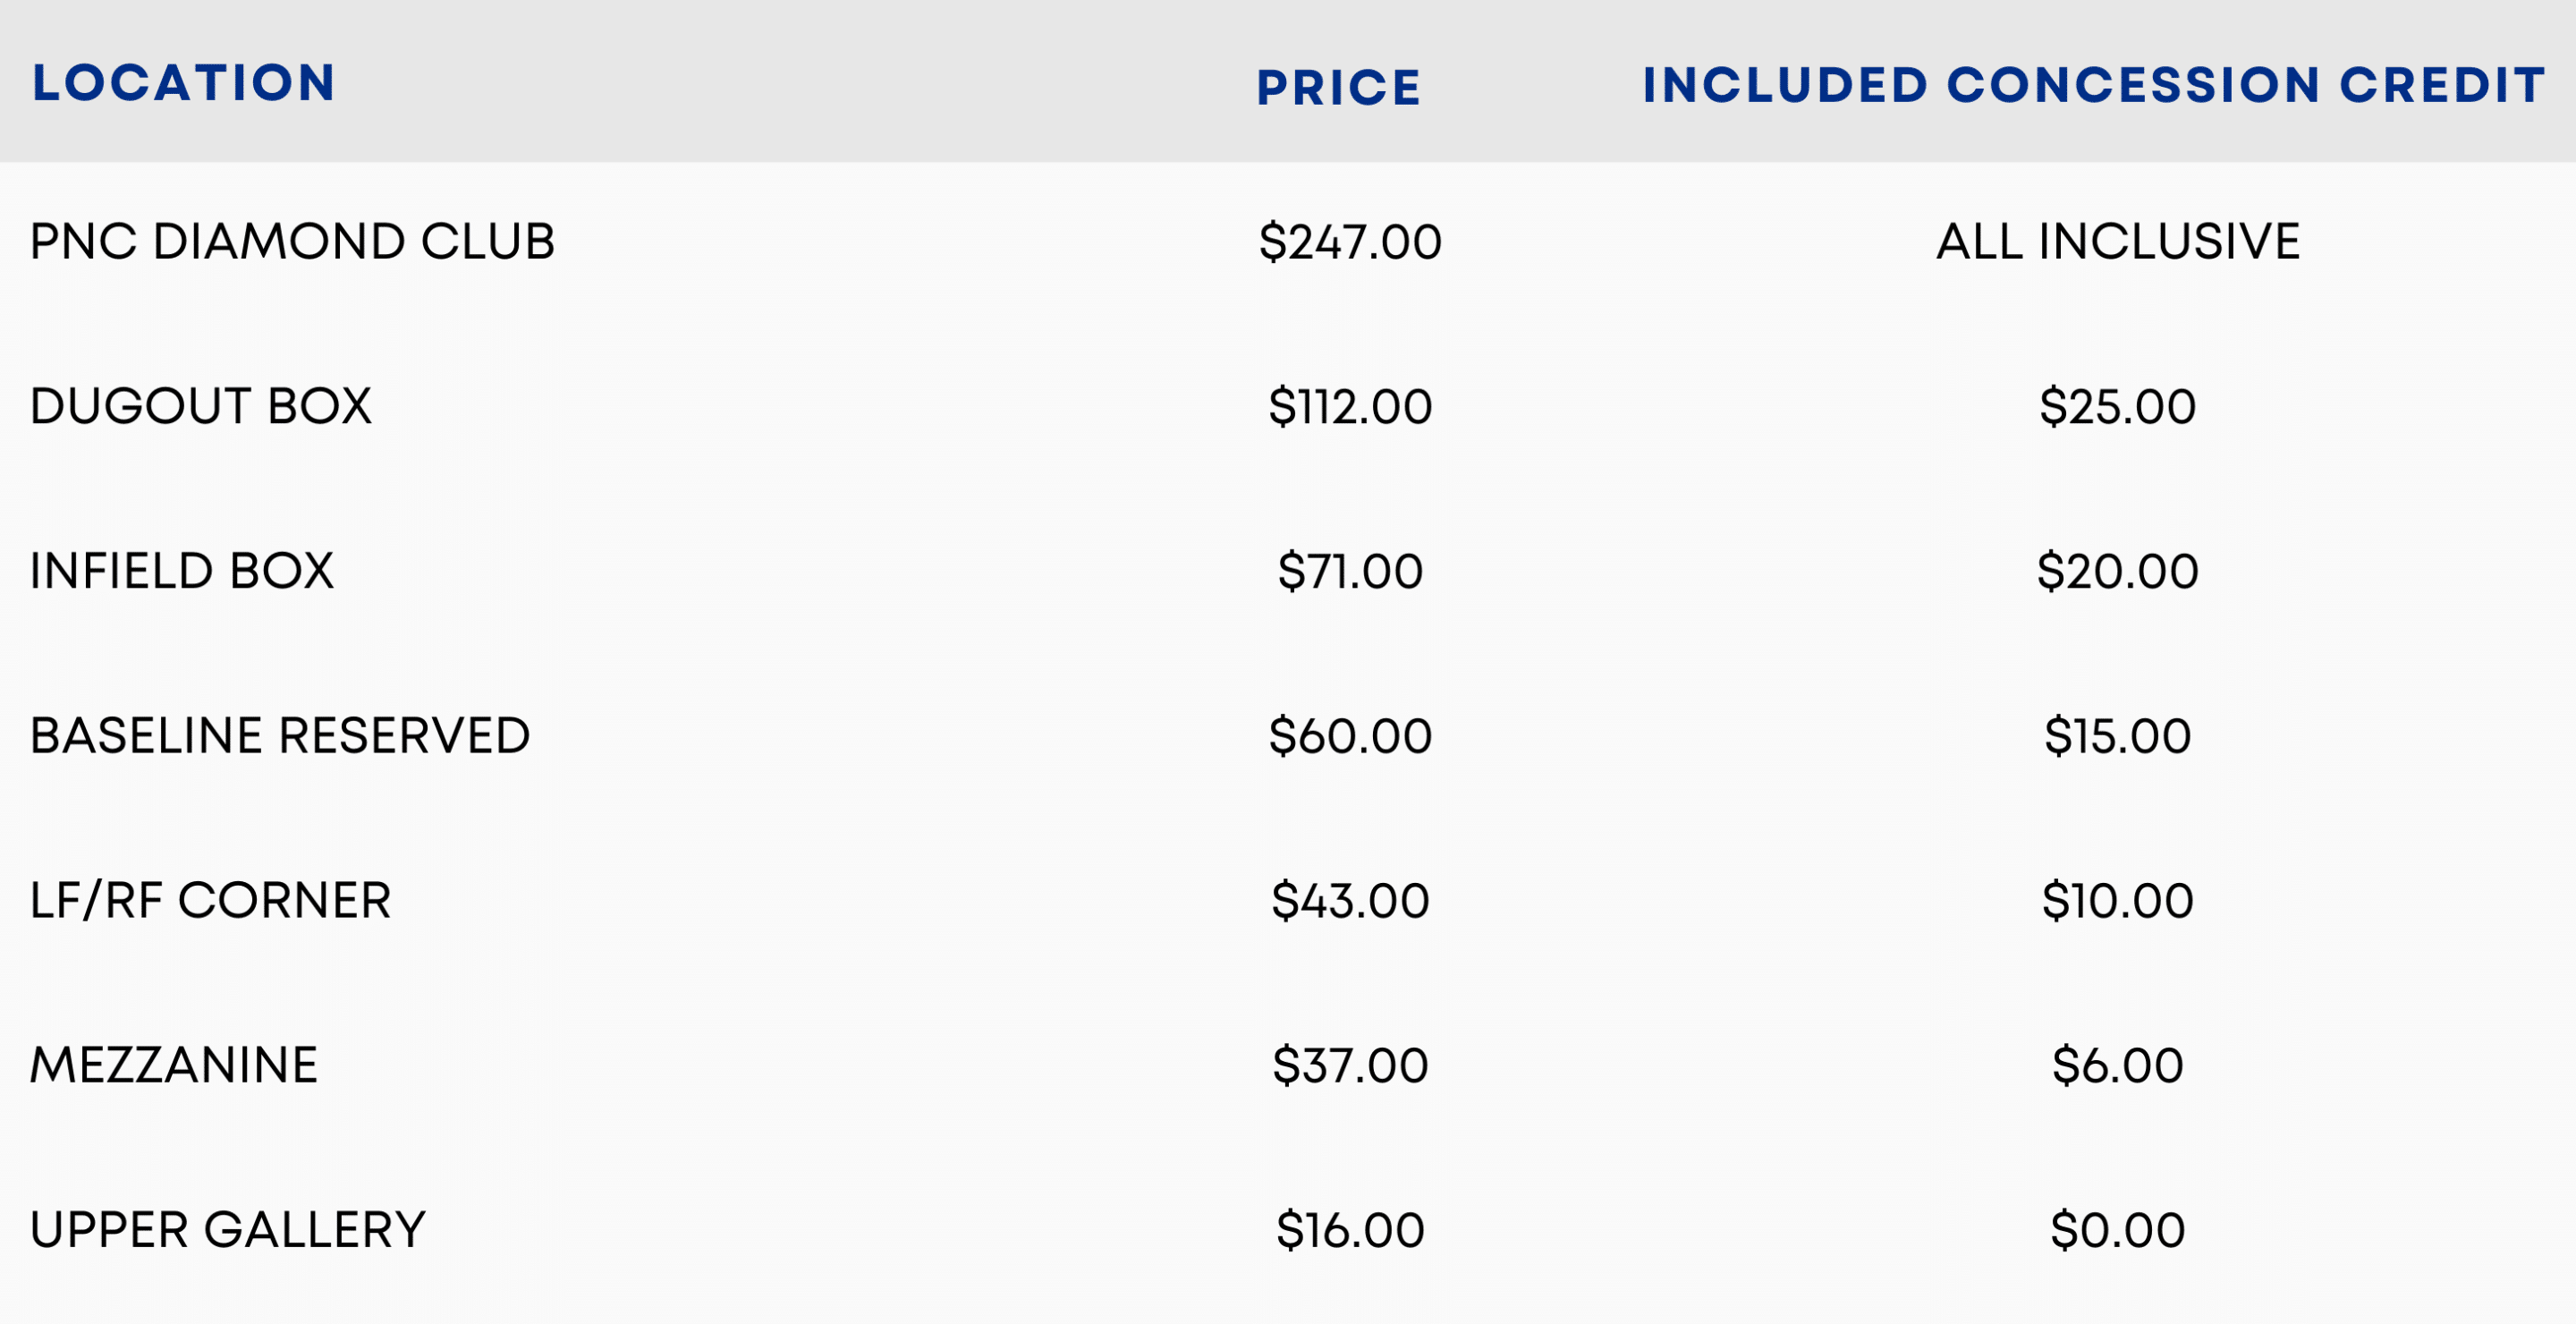Click the $16.00 price
The image size is (2576, 1324).
tap(1350, 1230)
